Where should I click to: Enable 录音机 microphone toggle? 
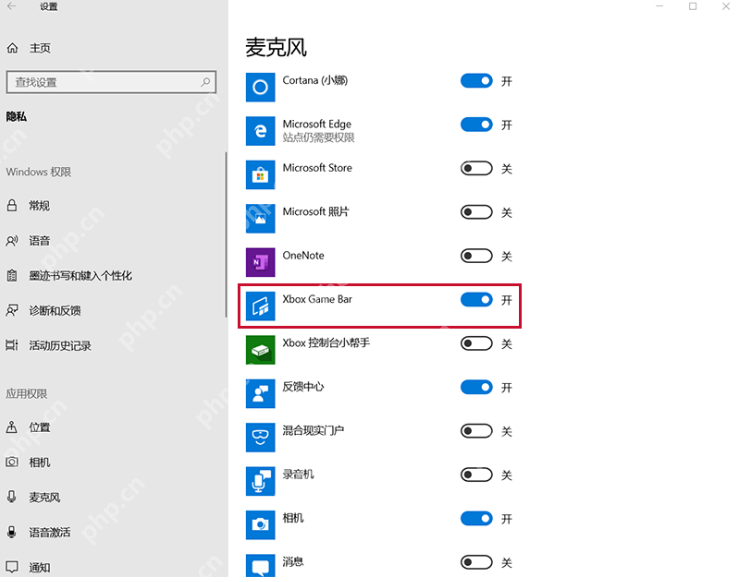coord(476,475)
